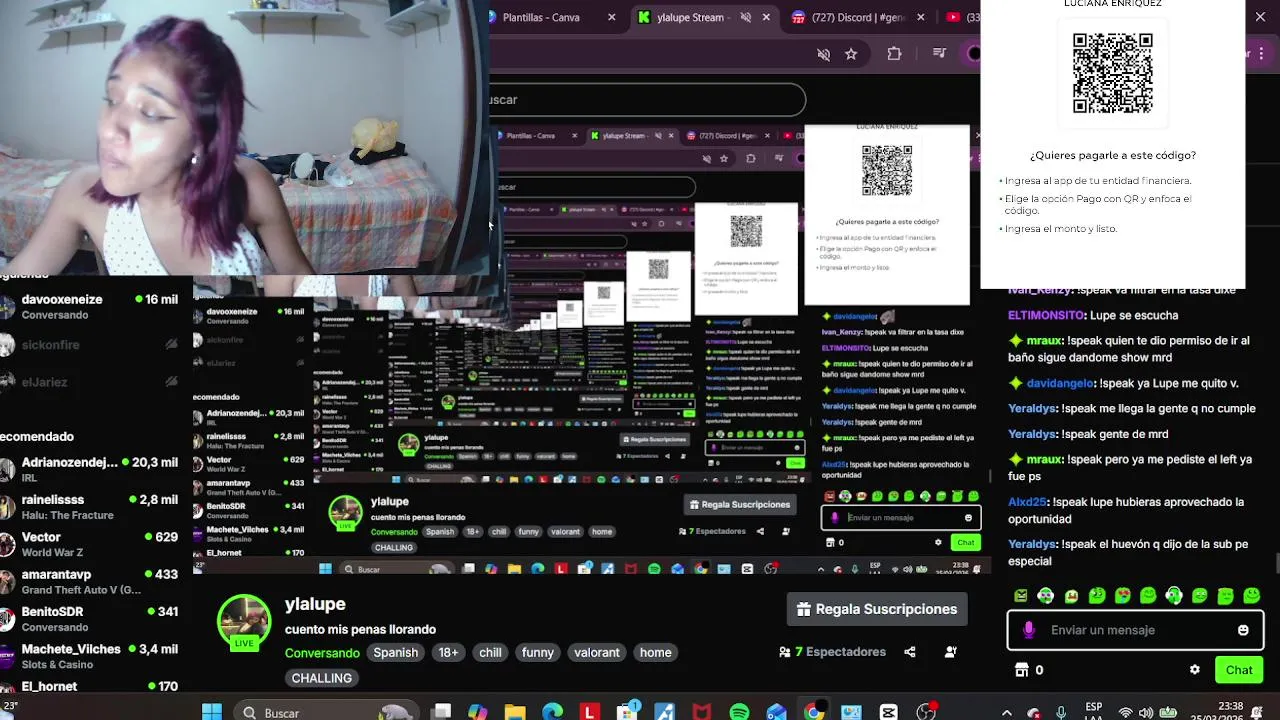Click the taskbar Buscar search box

coord(325,712)
